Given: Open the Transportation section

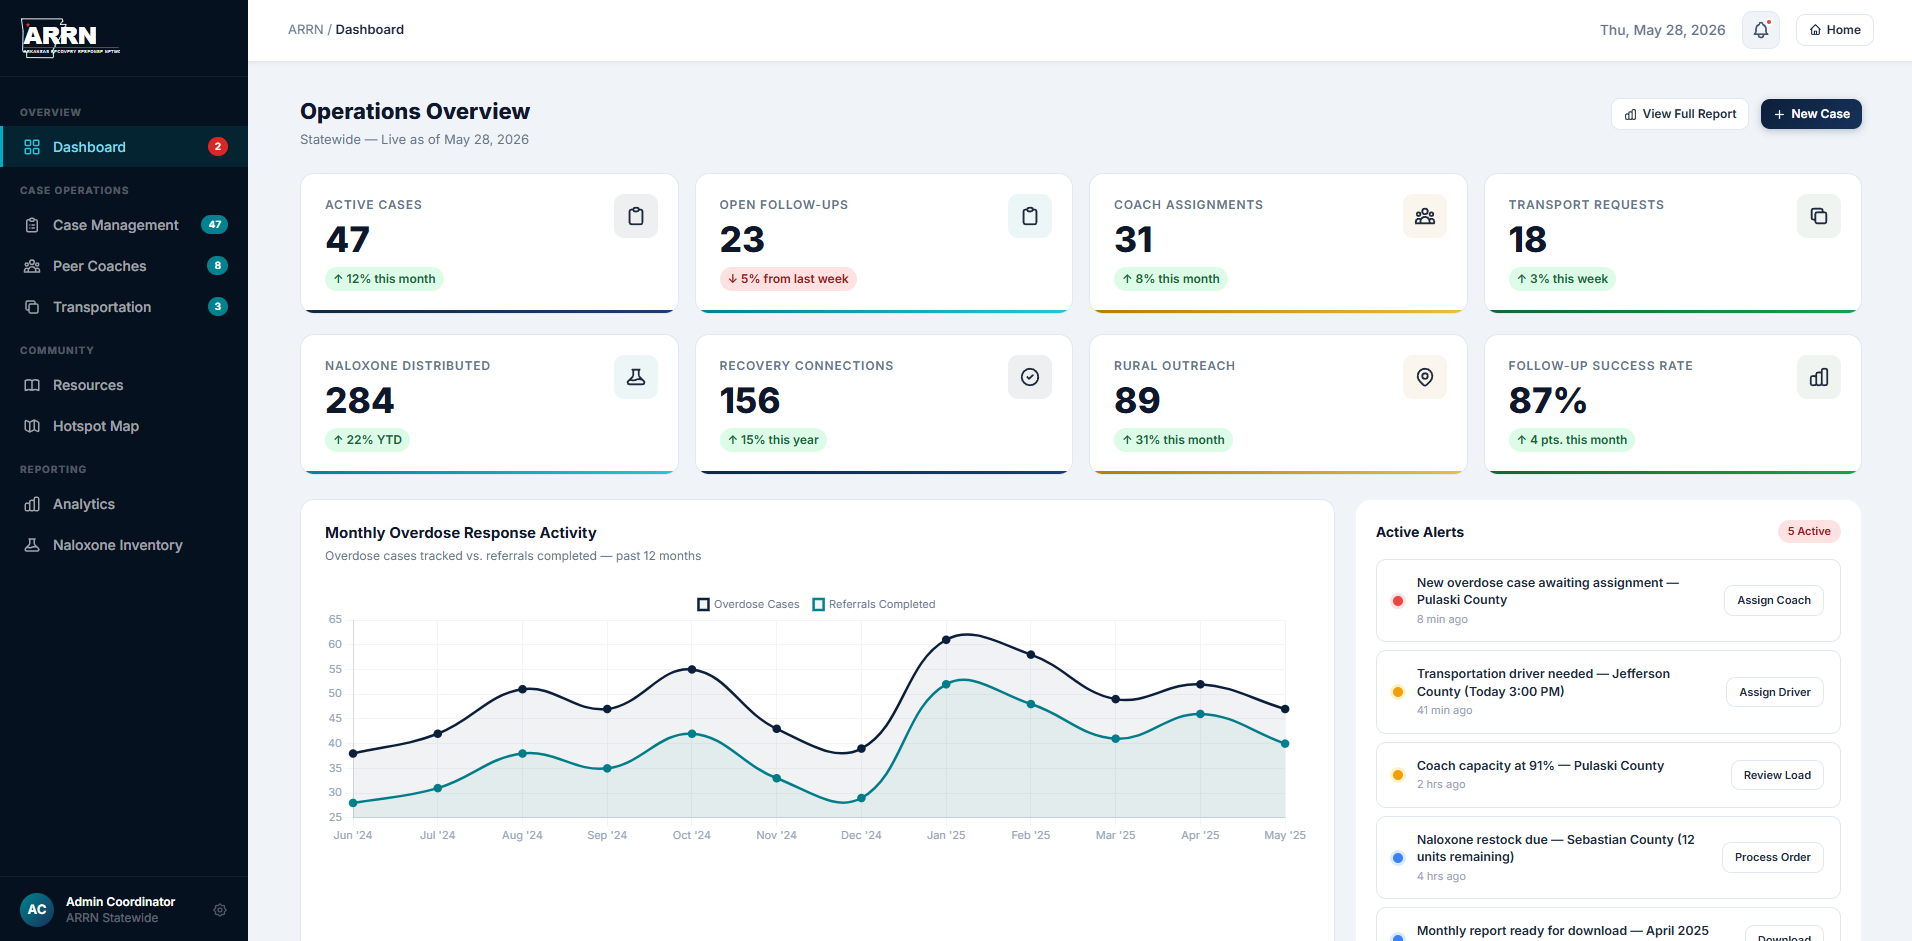Looking at the screenshot, I should click(124, 307).
